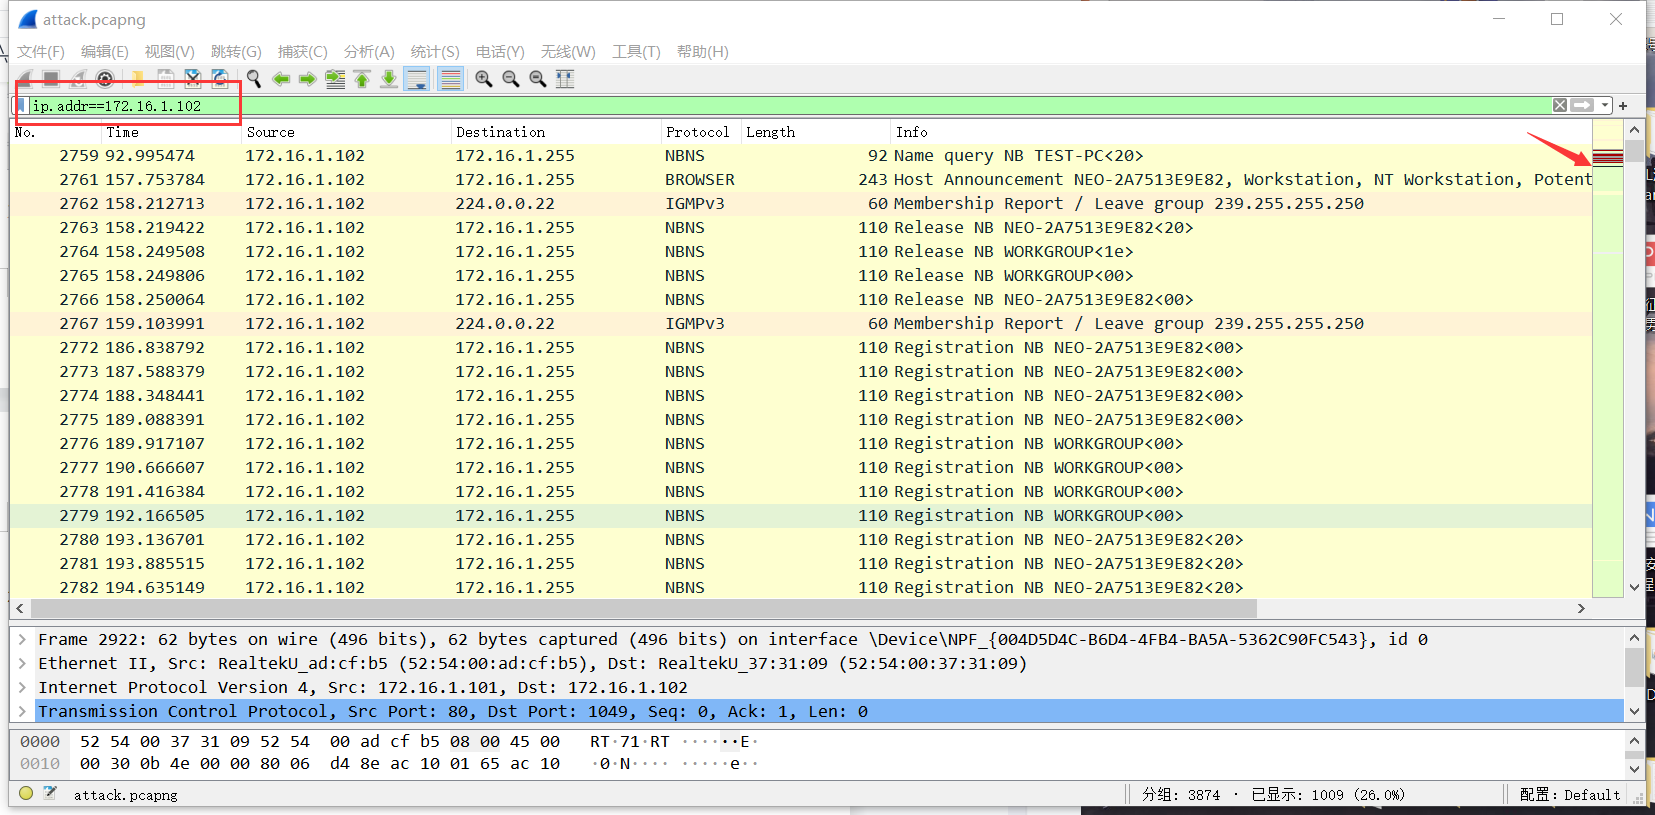Click the save capture file icon

click(x=166, y=79)
